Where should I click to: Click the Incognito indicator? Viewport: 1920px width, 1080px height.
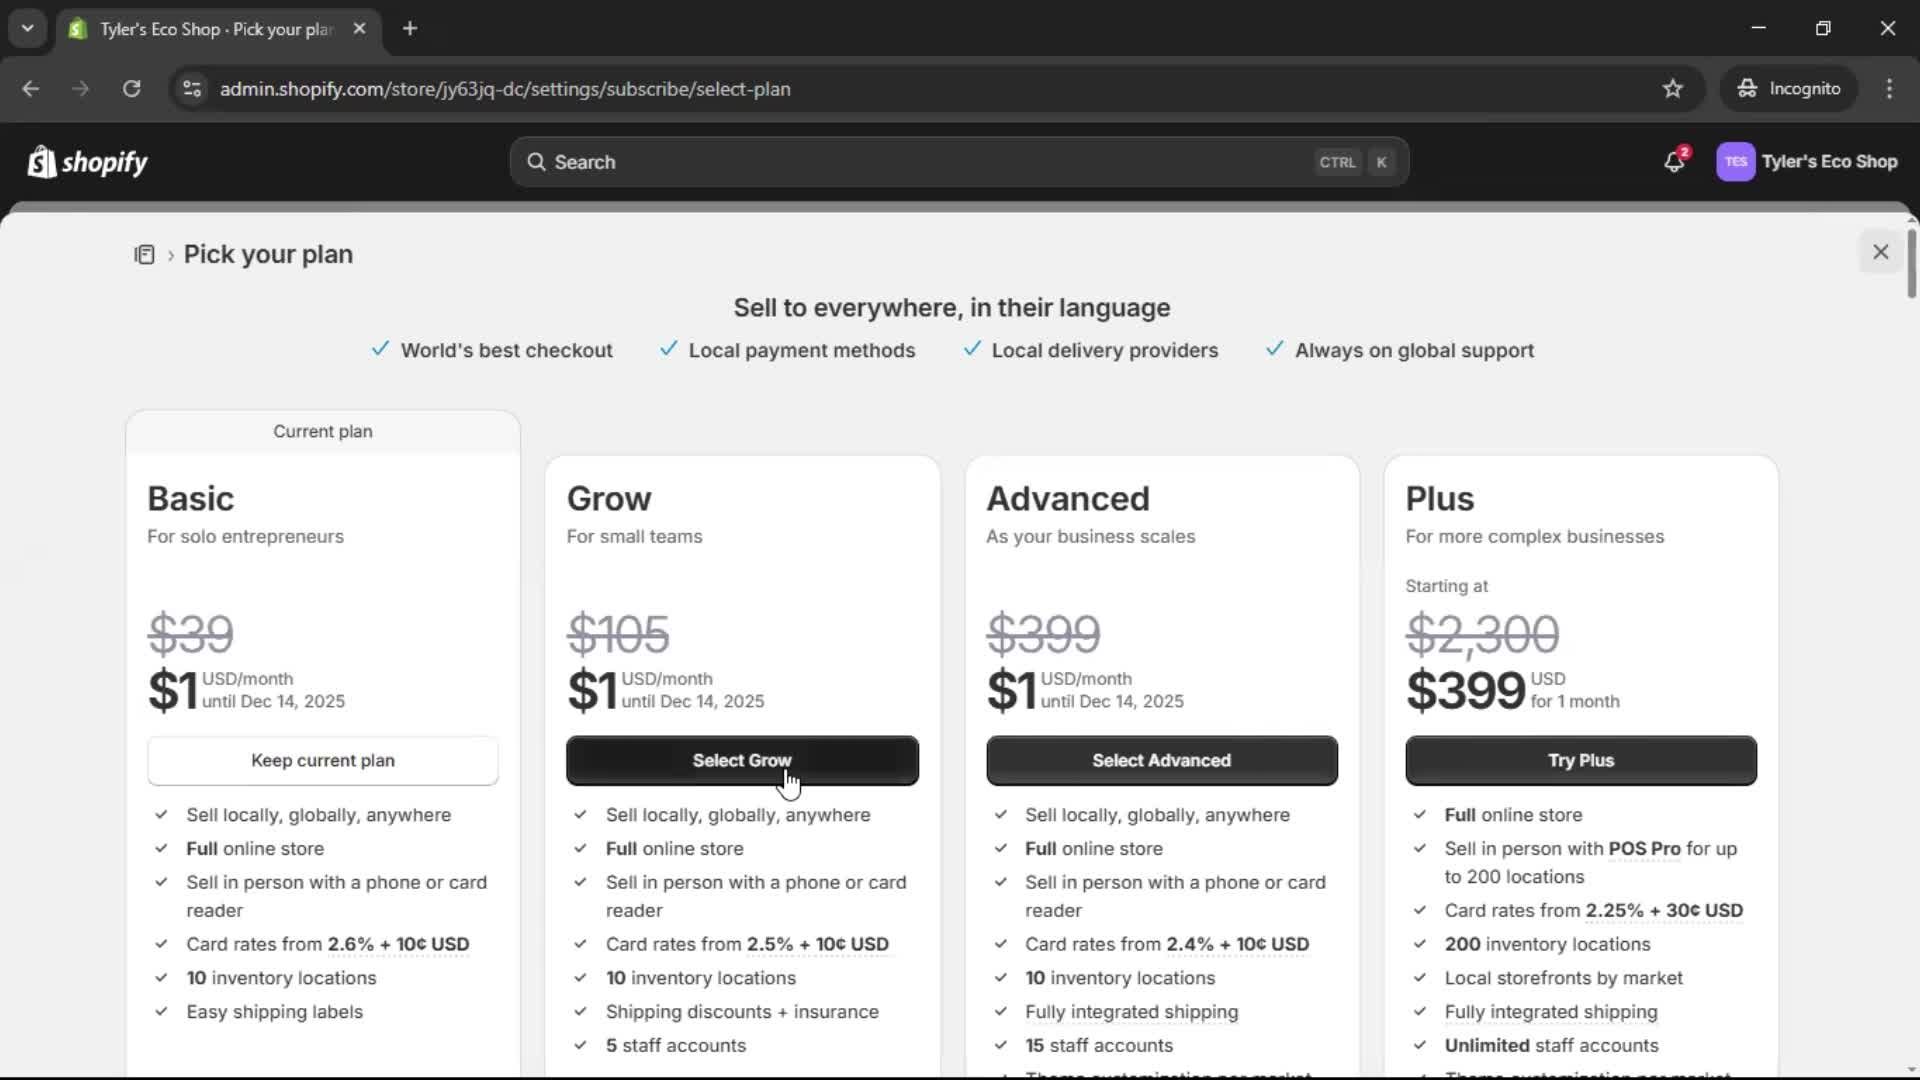(1789, 89)
